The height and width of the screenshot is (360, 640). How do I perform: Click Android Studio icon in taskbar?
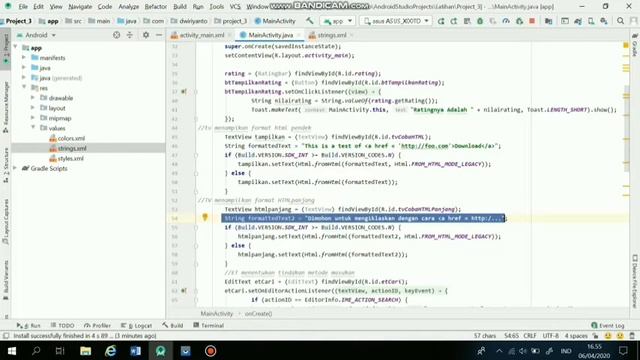[160, 351]
